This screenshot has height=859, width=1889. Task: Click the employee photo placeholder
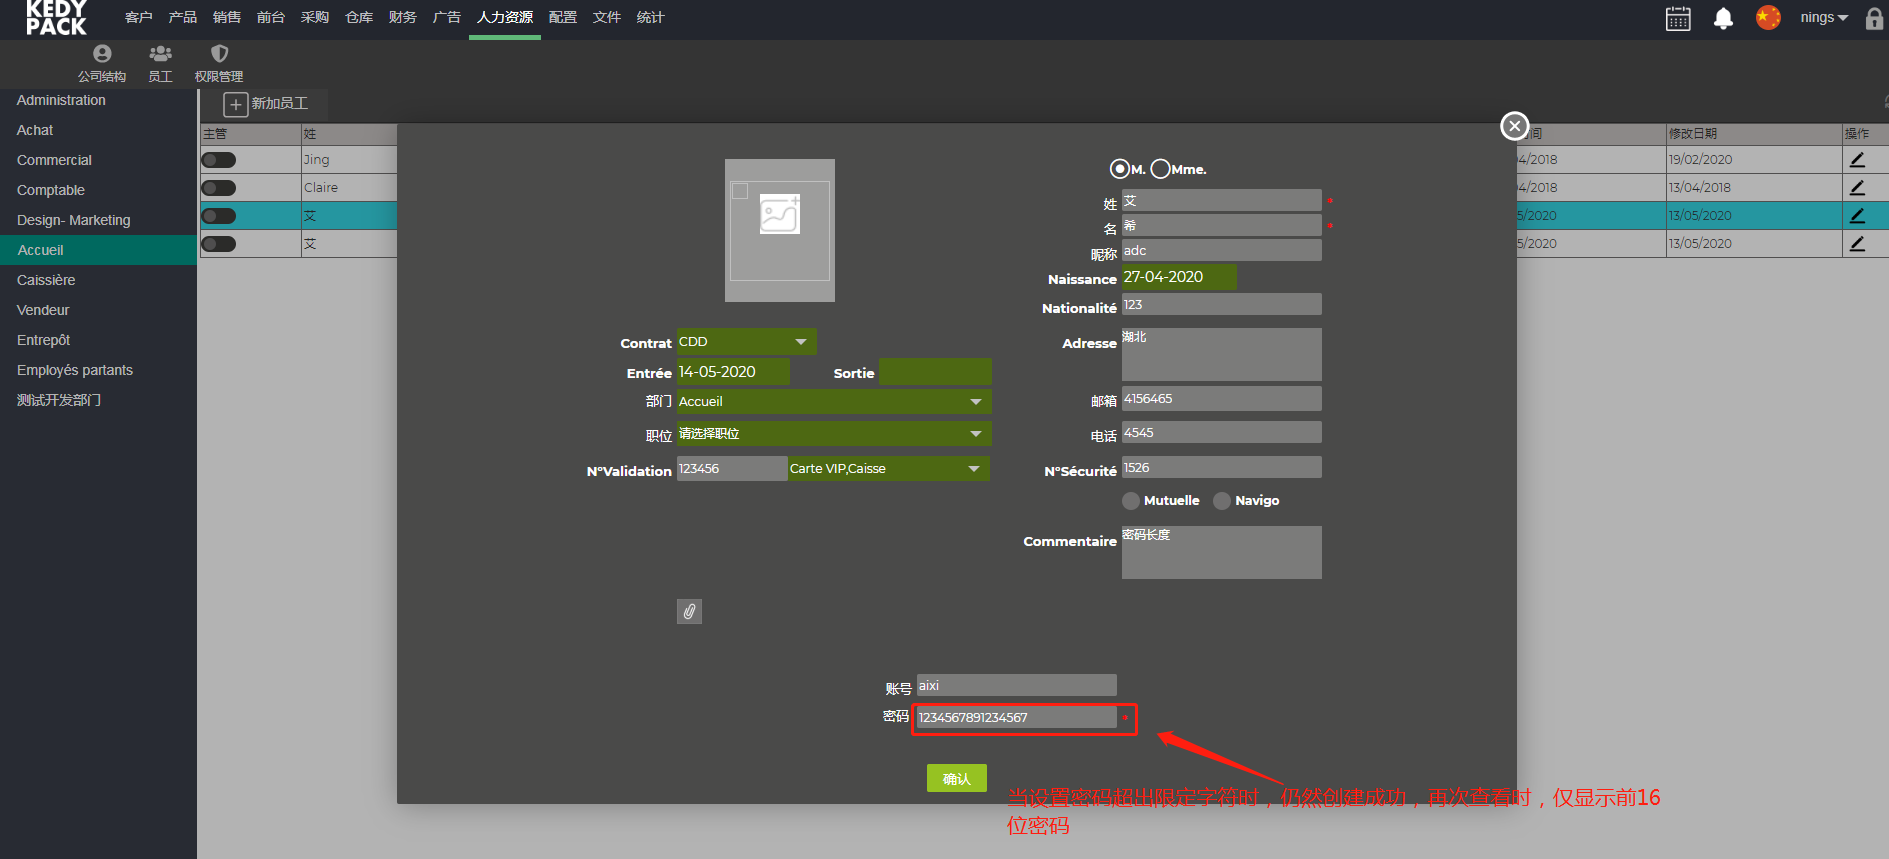click(780, 230)
